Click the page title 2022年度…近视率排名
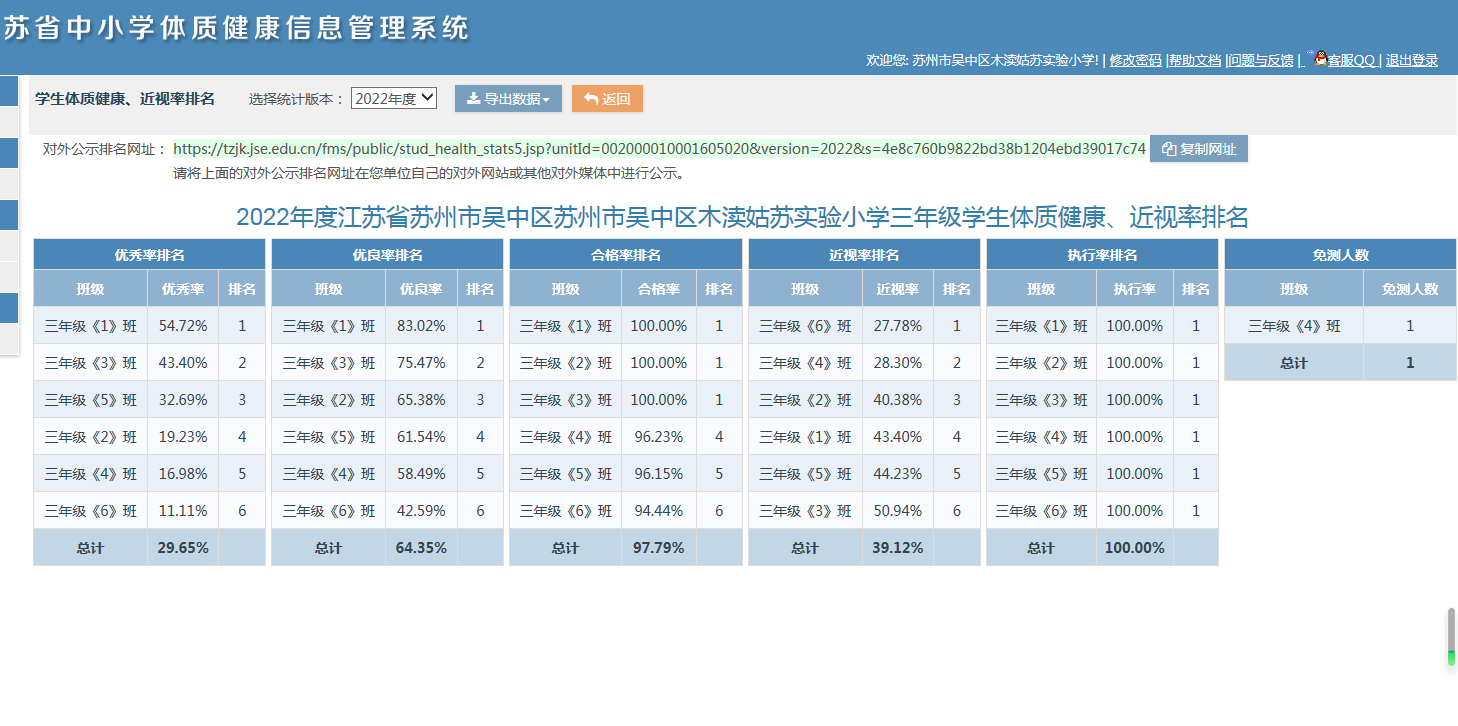The image size is (1458, 726). click(x=742, y=217)
